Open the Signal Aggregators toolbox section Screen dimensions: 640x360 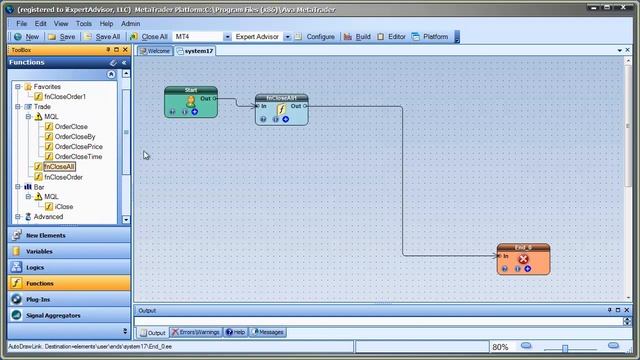click(x=69, y=315)
